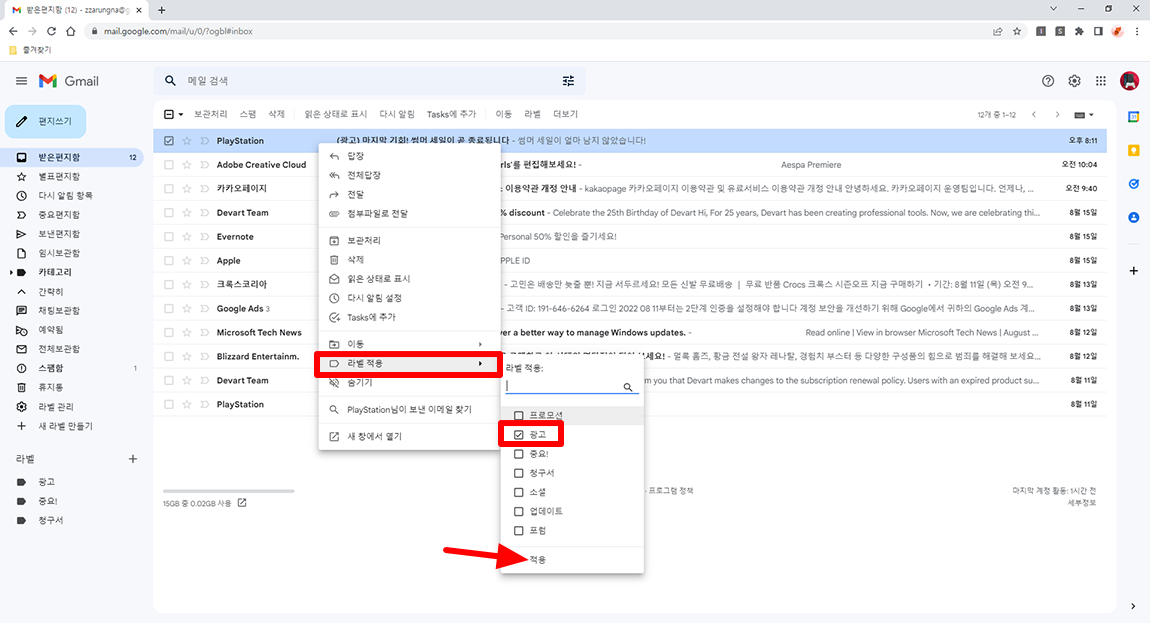Screen dimensions: 1150x623
Task: Click 스팸 in the toolbar
Action: [x=248, y=114]
